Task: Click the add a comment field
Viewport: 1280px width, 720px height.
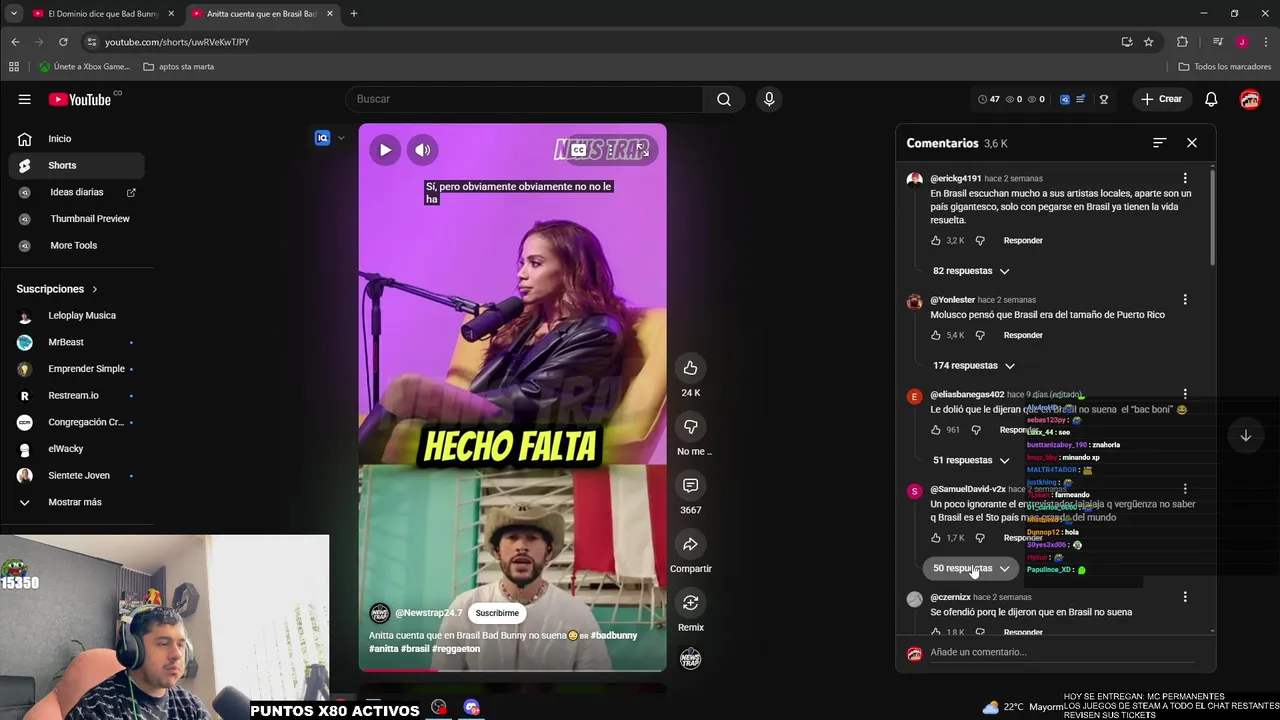Action: tap(1062, 652)
